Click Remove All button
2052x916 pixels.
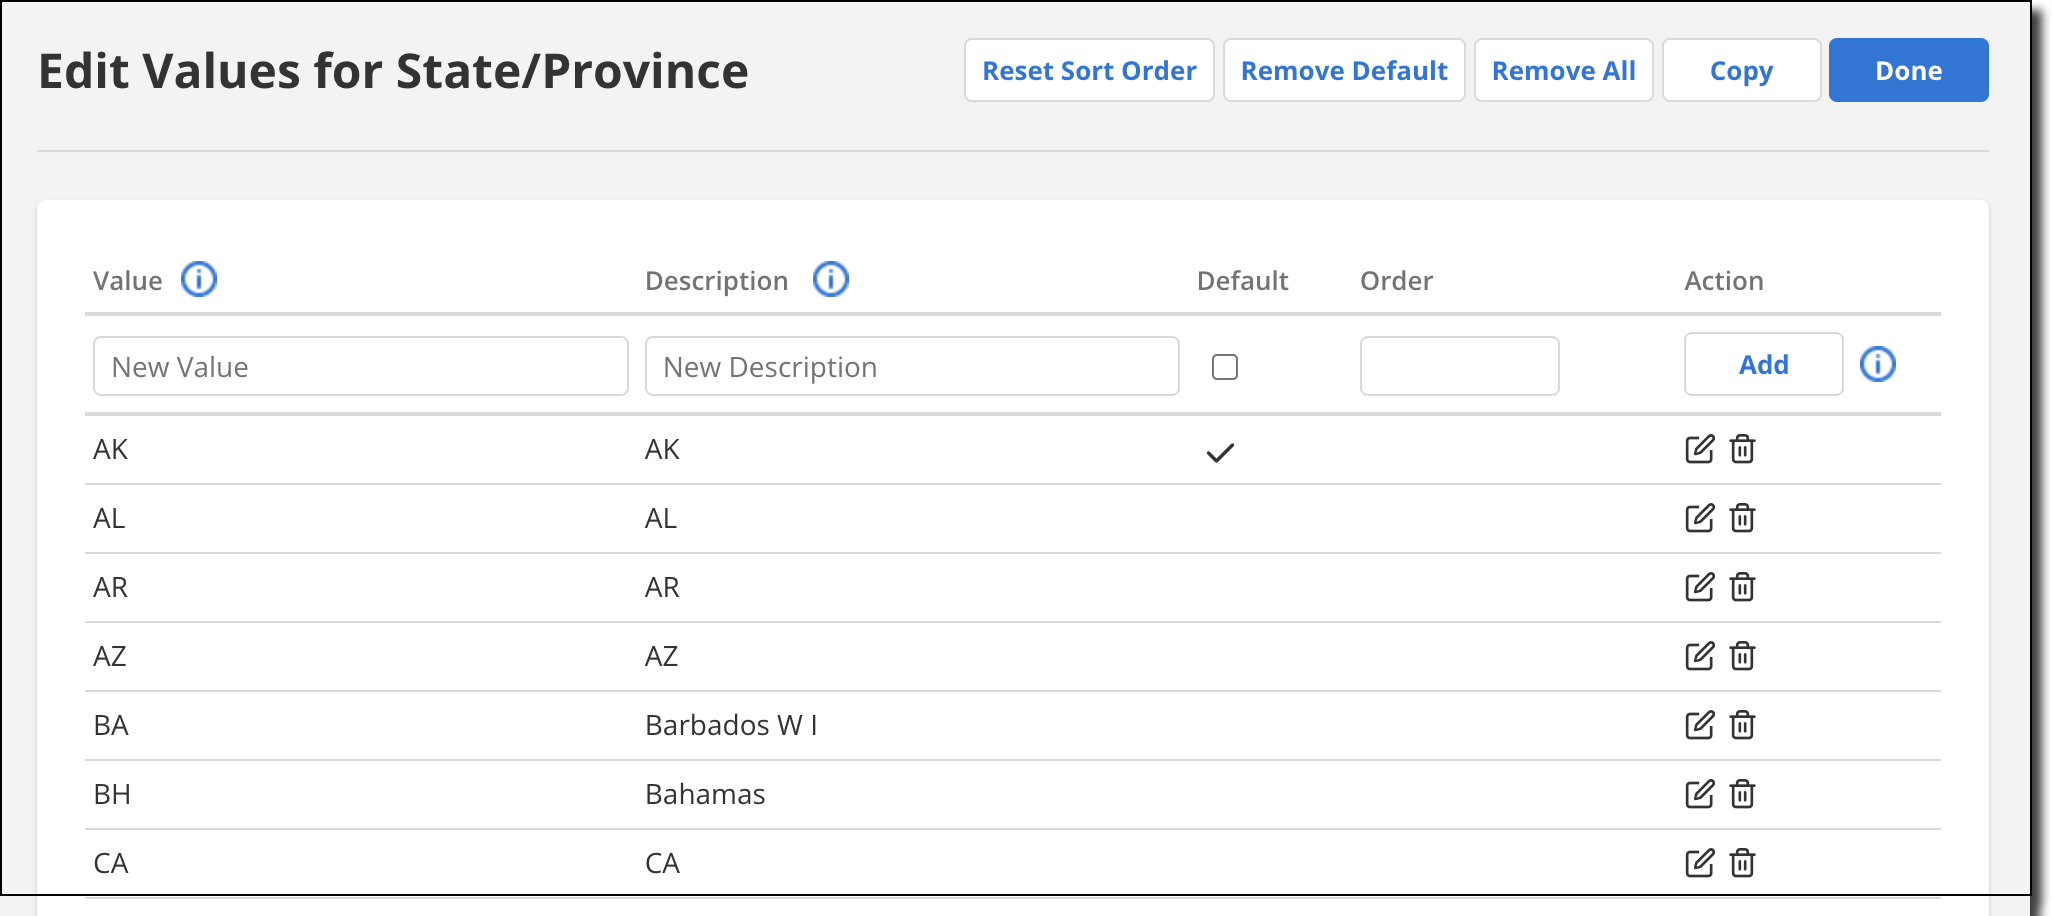point(1563,70)
